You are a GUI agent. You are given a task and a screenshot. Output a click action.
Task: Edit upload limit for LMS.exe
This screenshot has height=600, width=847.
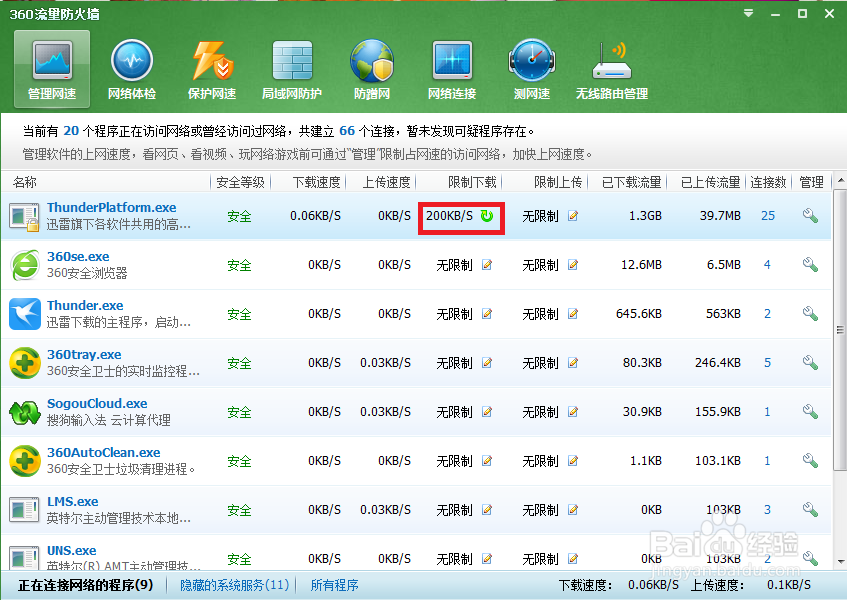tap(573, 510)
